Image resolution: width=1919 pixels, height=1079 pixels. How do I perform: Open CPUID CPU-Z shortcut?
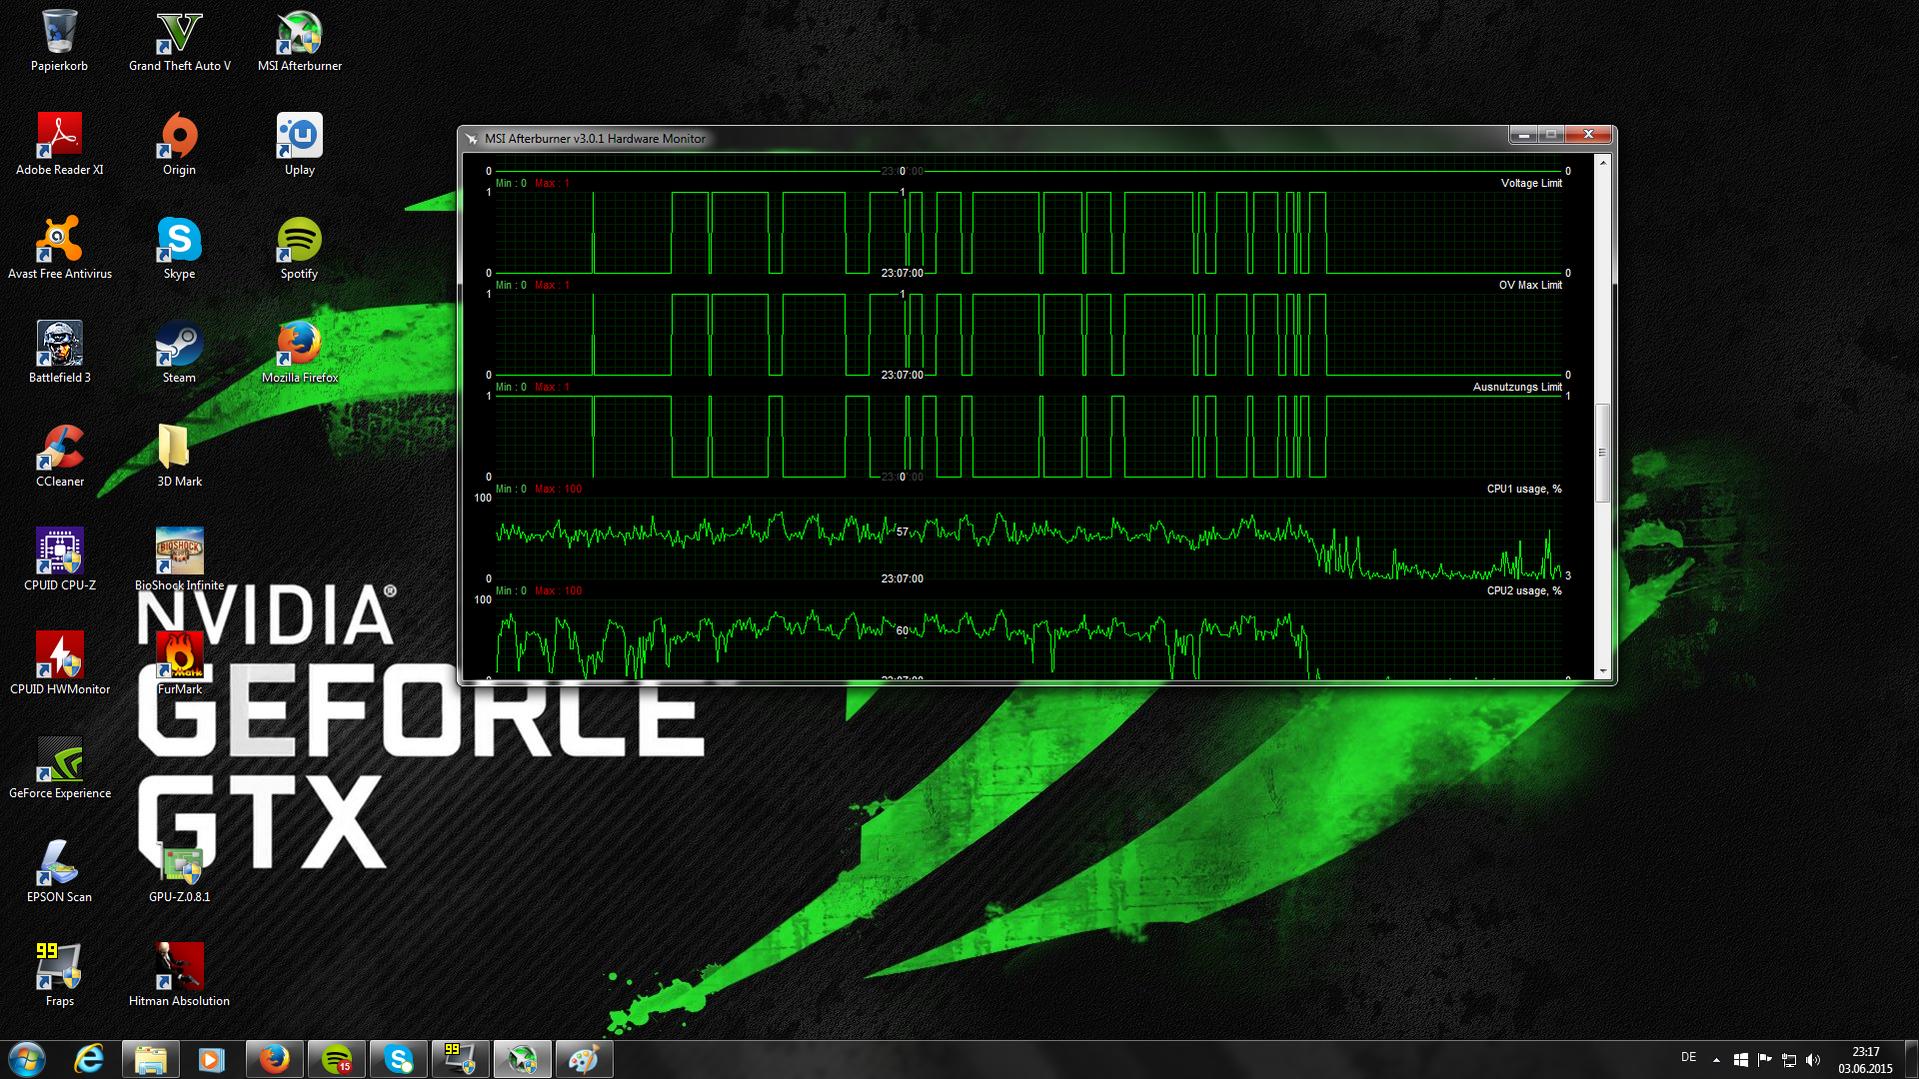(59, 561)
